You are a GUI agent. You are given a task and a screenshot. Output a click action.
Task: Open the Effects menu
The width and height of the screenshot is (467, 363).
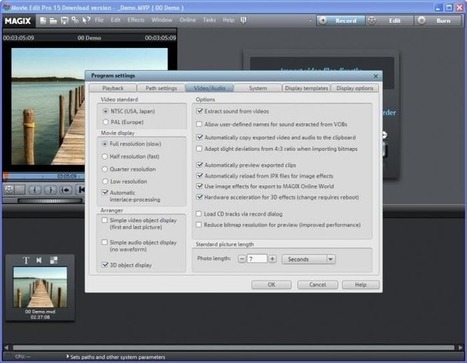click(136, 20)
